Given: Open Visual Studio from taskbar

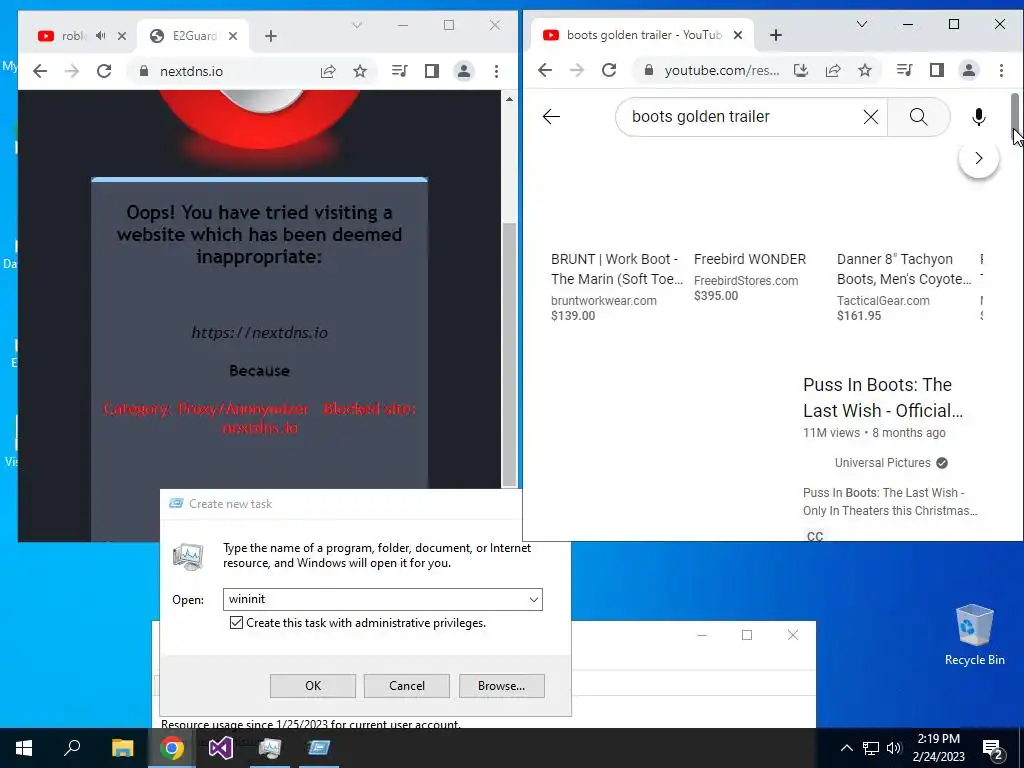Looking at the screenshot, I should [x=221, y=748].
